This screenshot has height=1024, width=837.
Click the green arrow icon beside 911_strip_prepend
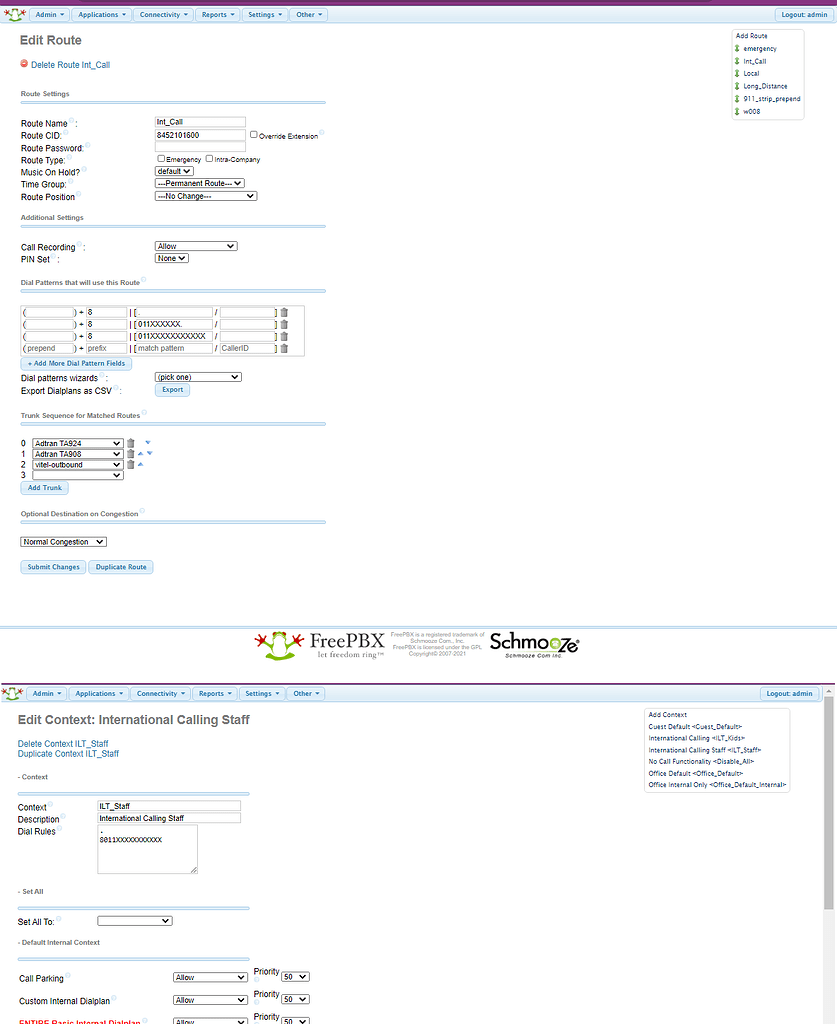pos(737,99)
